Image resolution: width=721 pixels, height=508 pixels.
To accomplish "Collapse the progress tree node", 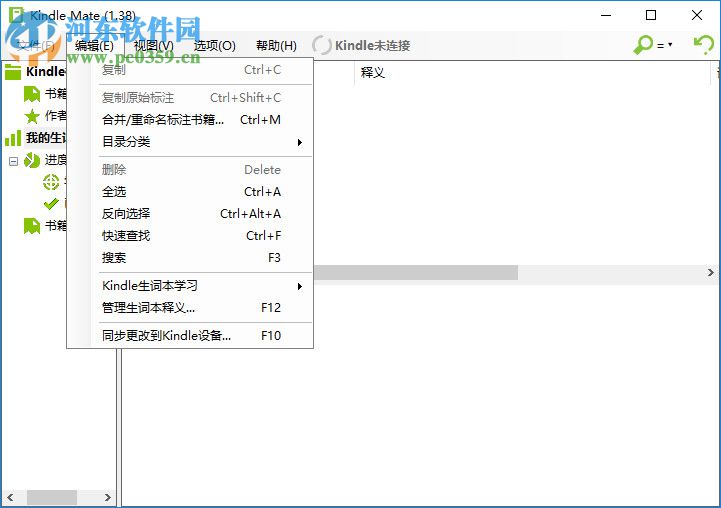I will coord(13,161).
